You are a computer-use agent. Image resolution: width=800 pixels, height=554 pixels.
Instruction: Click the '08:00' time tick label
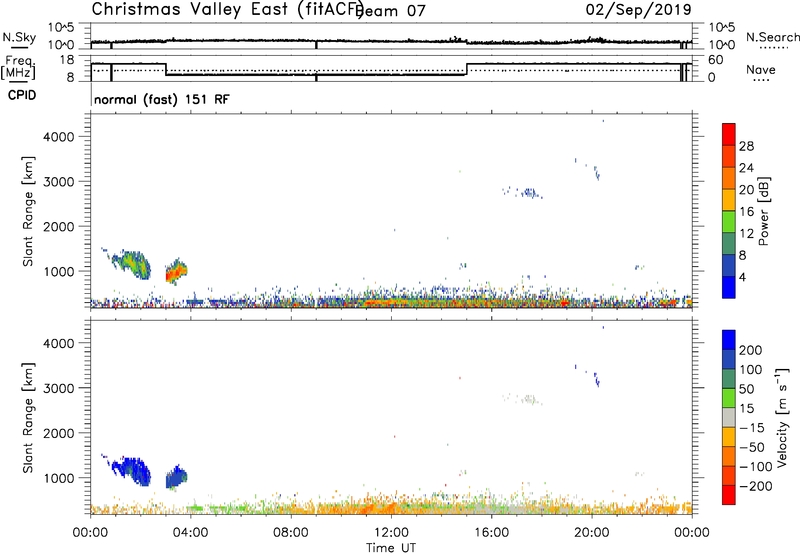291,533
